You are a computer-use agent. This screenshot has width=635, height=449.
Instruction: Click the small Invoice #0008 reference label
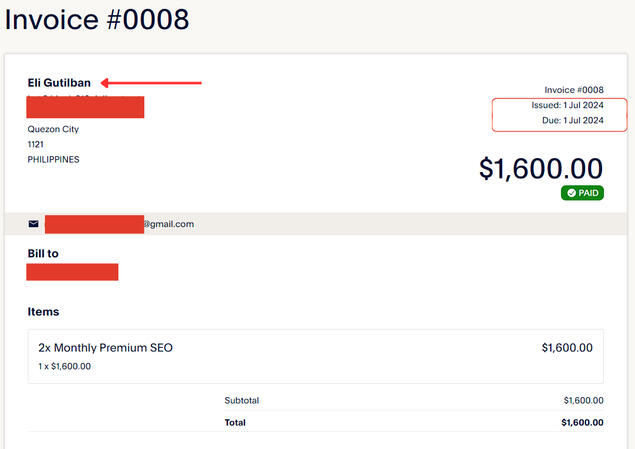tap(574, 89)
